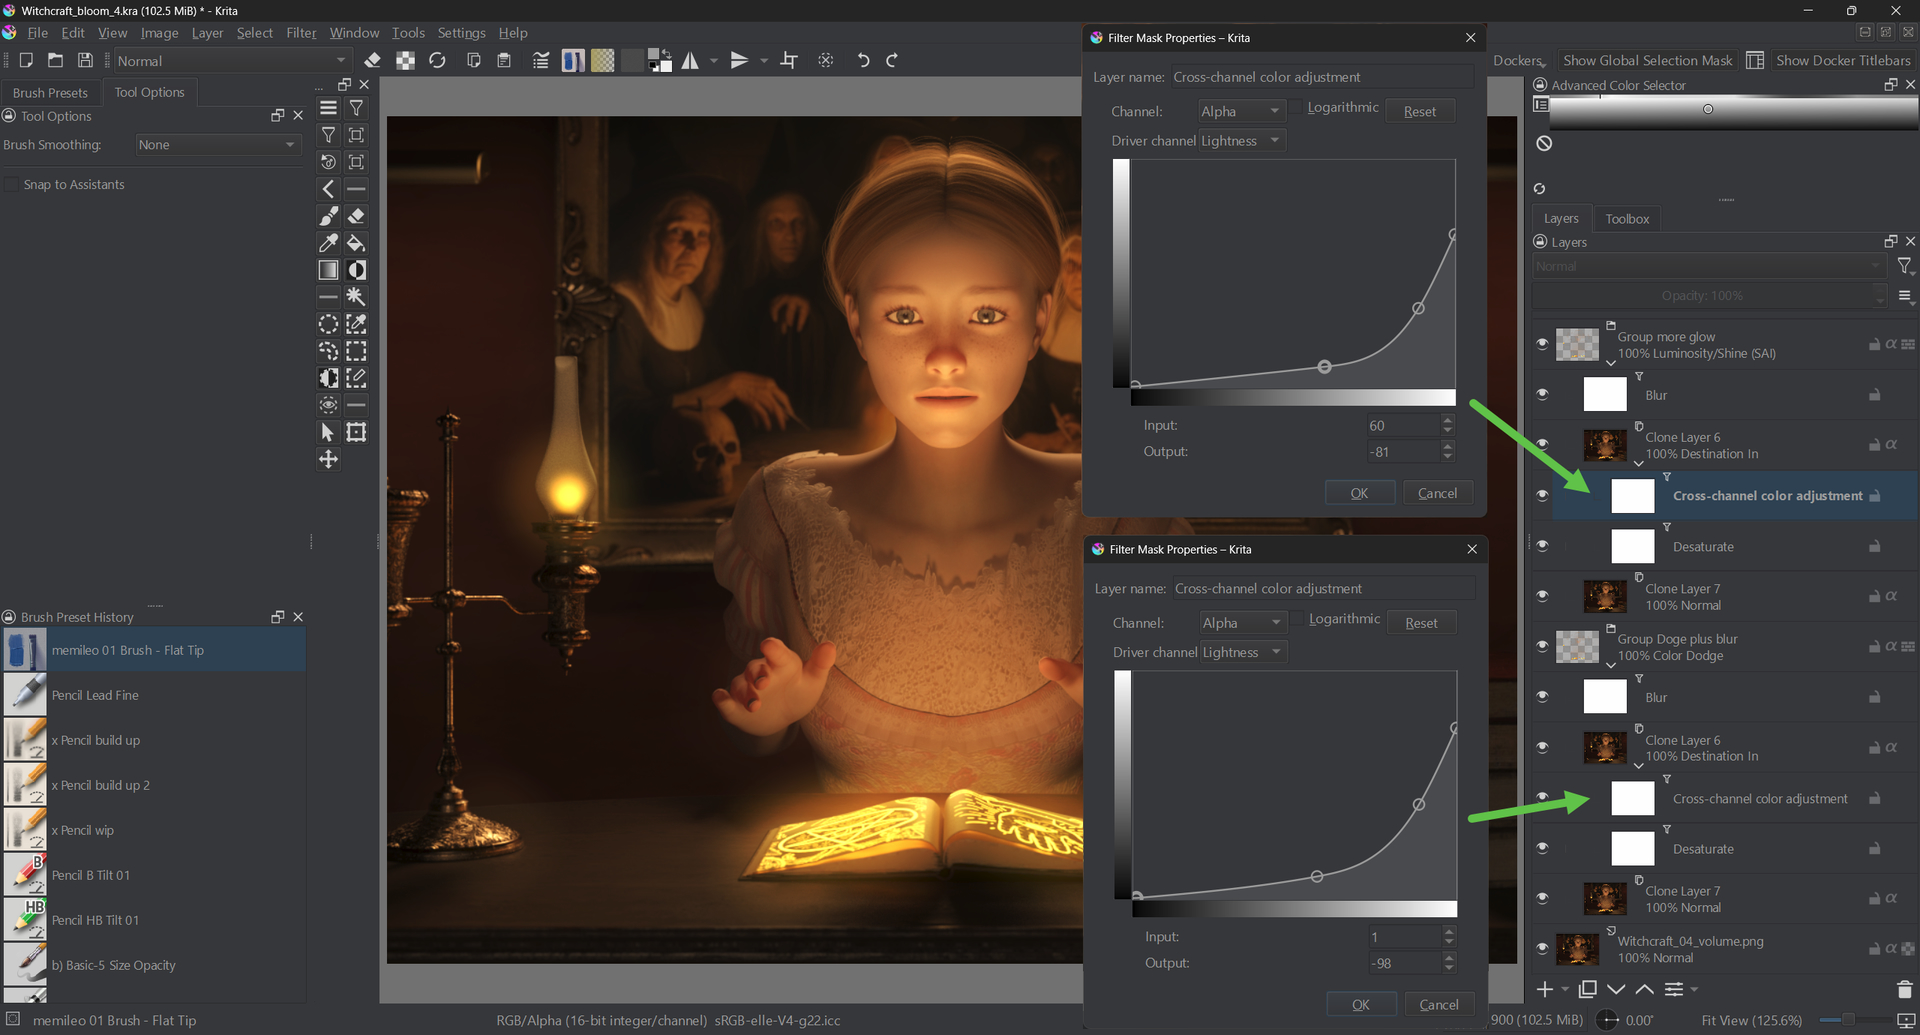Viewport: 1920px width, 1035px height.
Task: Click OK in the lower Filter Mask dialog
Action: 1360,1005
